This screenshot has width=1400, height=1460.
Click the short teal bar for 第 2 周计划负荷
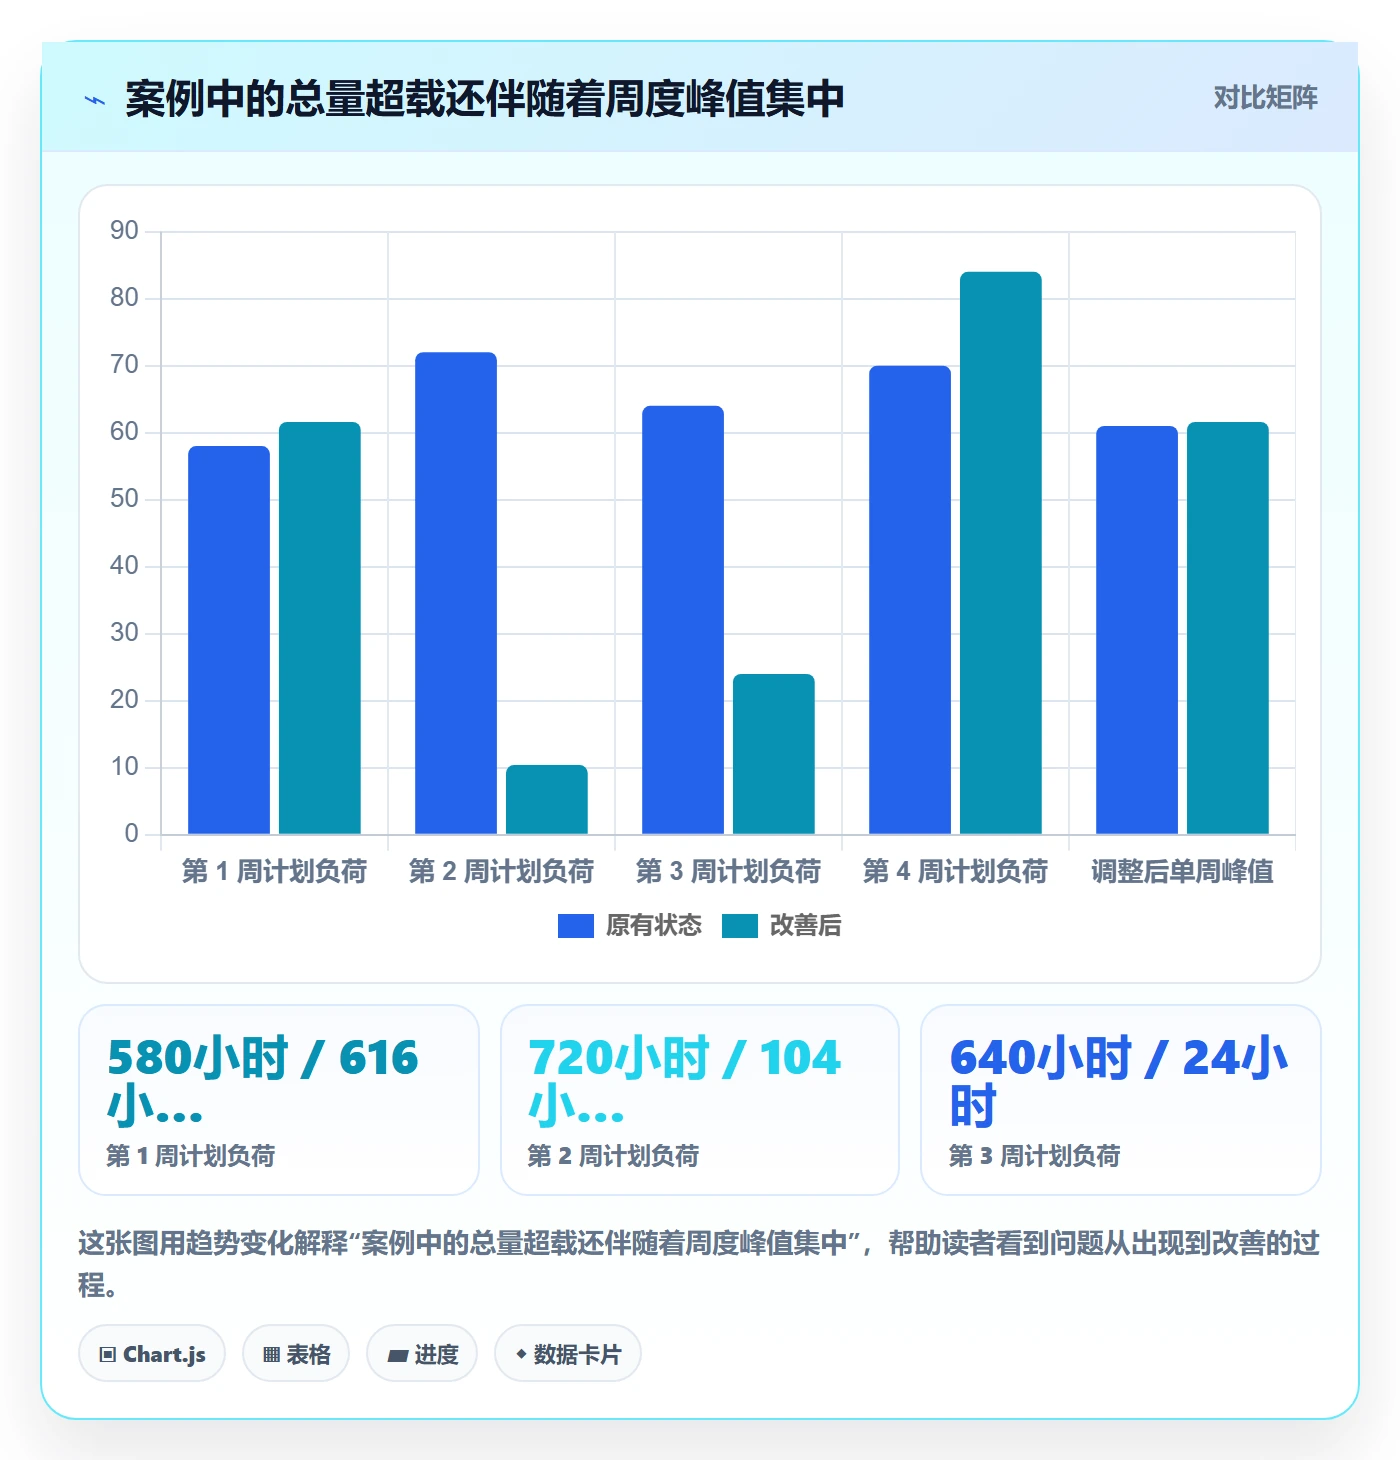coord(547,800)
